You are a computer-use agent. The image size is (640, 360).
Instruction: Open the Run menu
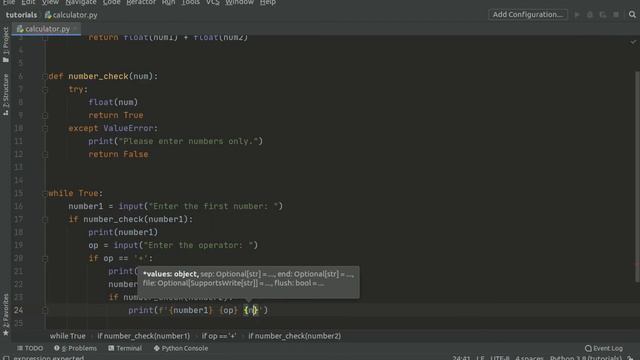[168, 2]
